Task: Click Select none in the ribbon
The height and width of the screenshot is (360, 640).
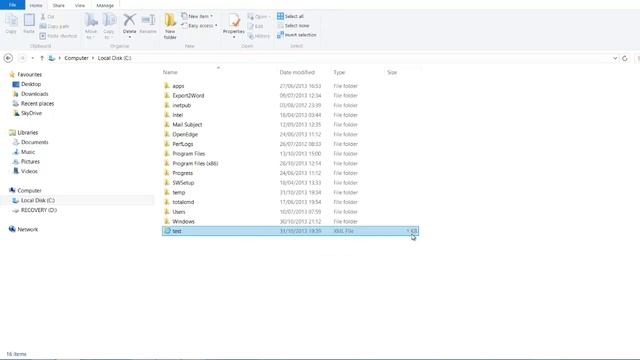Action: point(293,26)
